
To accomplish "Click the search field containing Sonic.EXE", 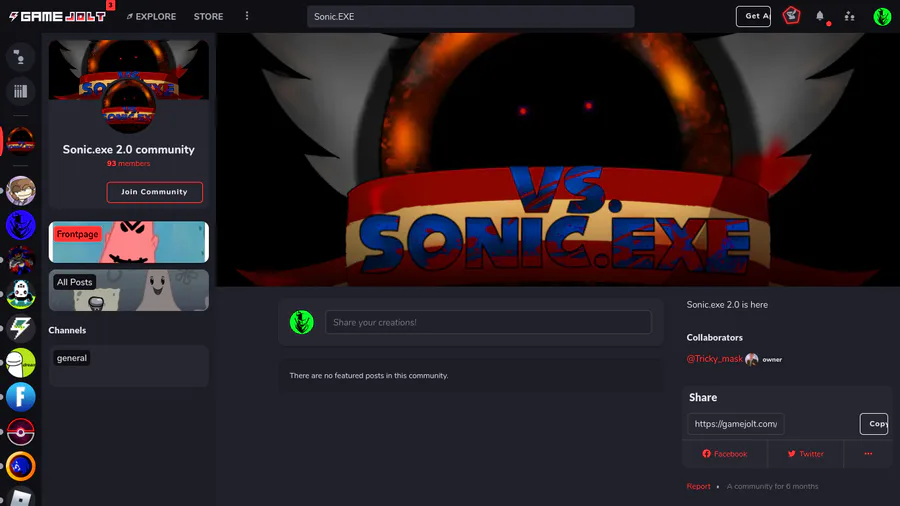I will click(471, 17).
